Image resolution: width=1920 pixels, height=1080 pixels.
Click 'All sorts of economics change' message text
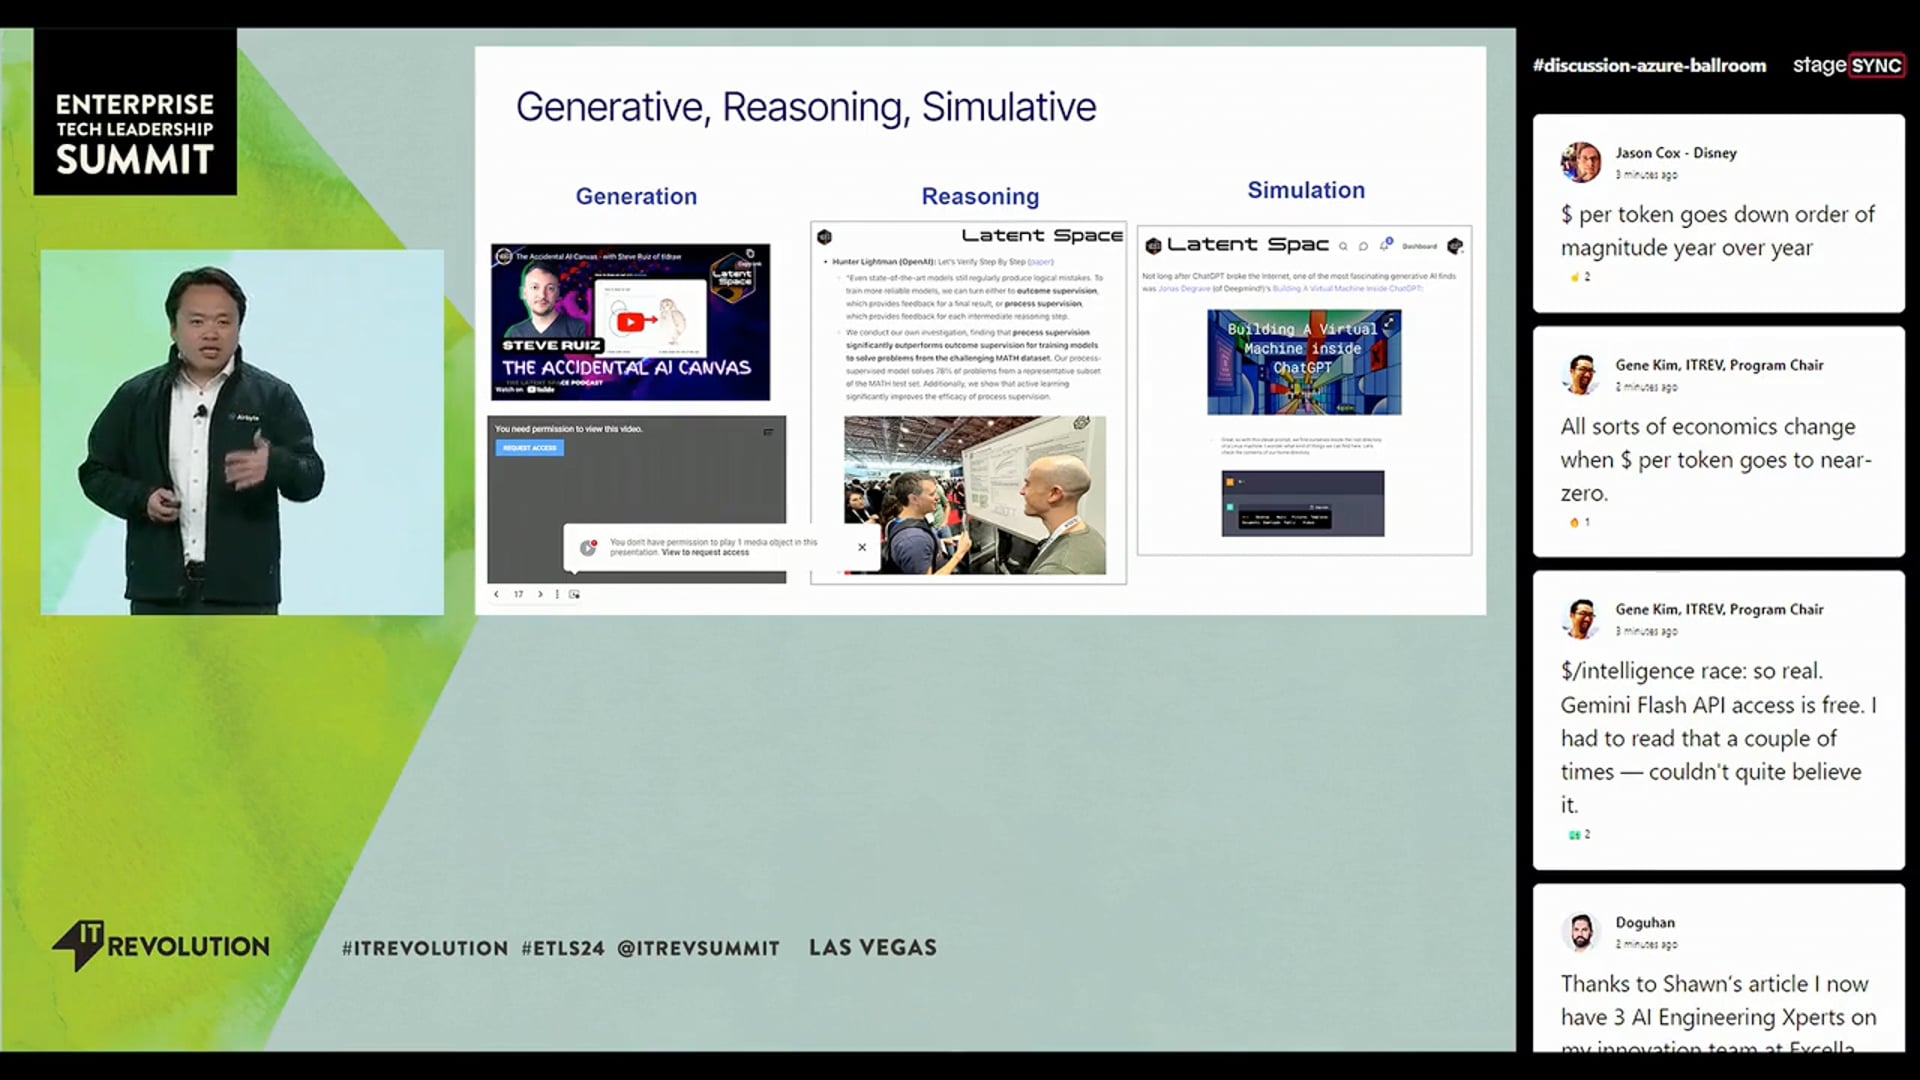(1716, 460)
